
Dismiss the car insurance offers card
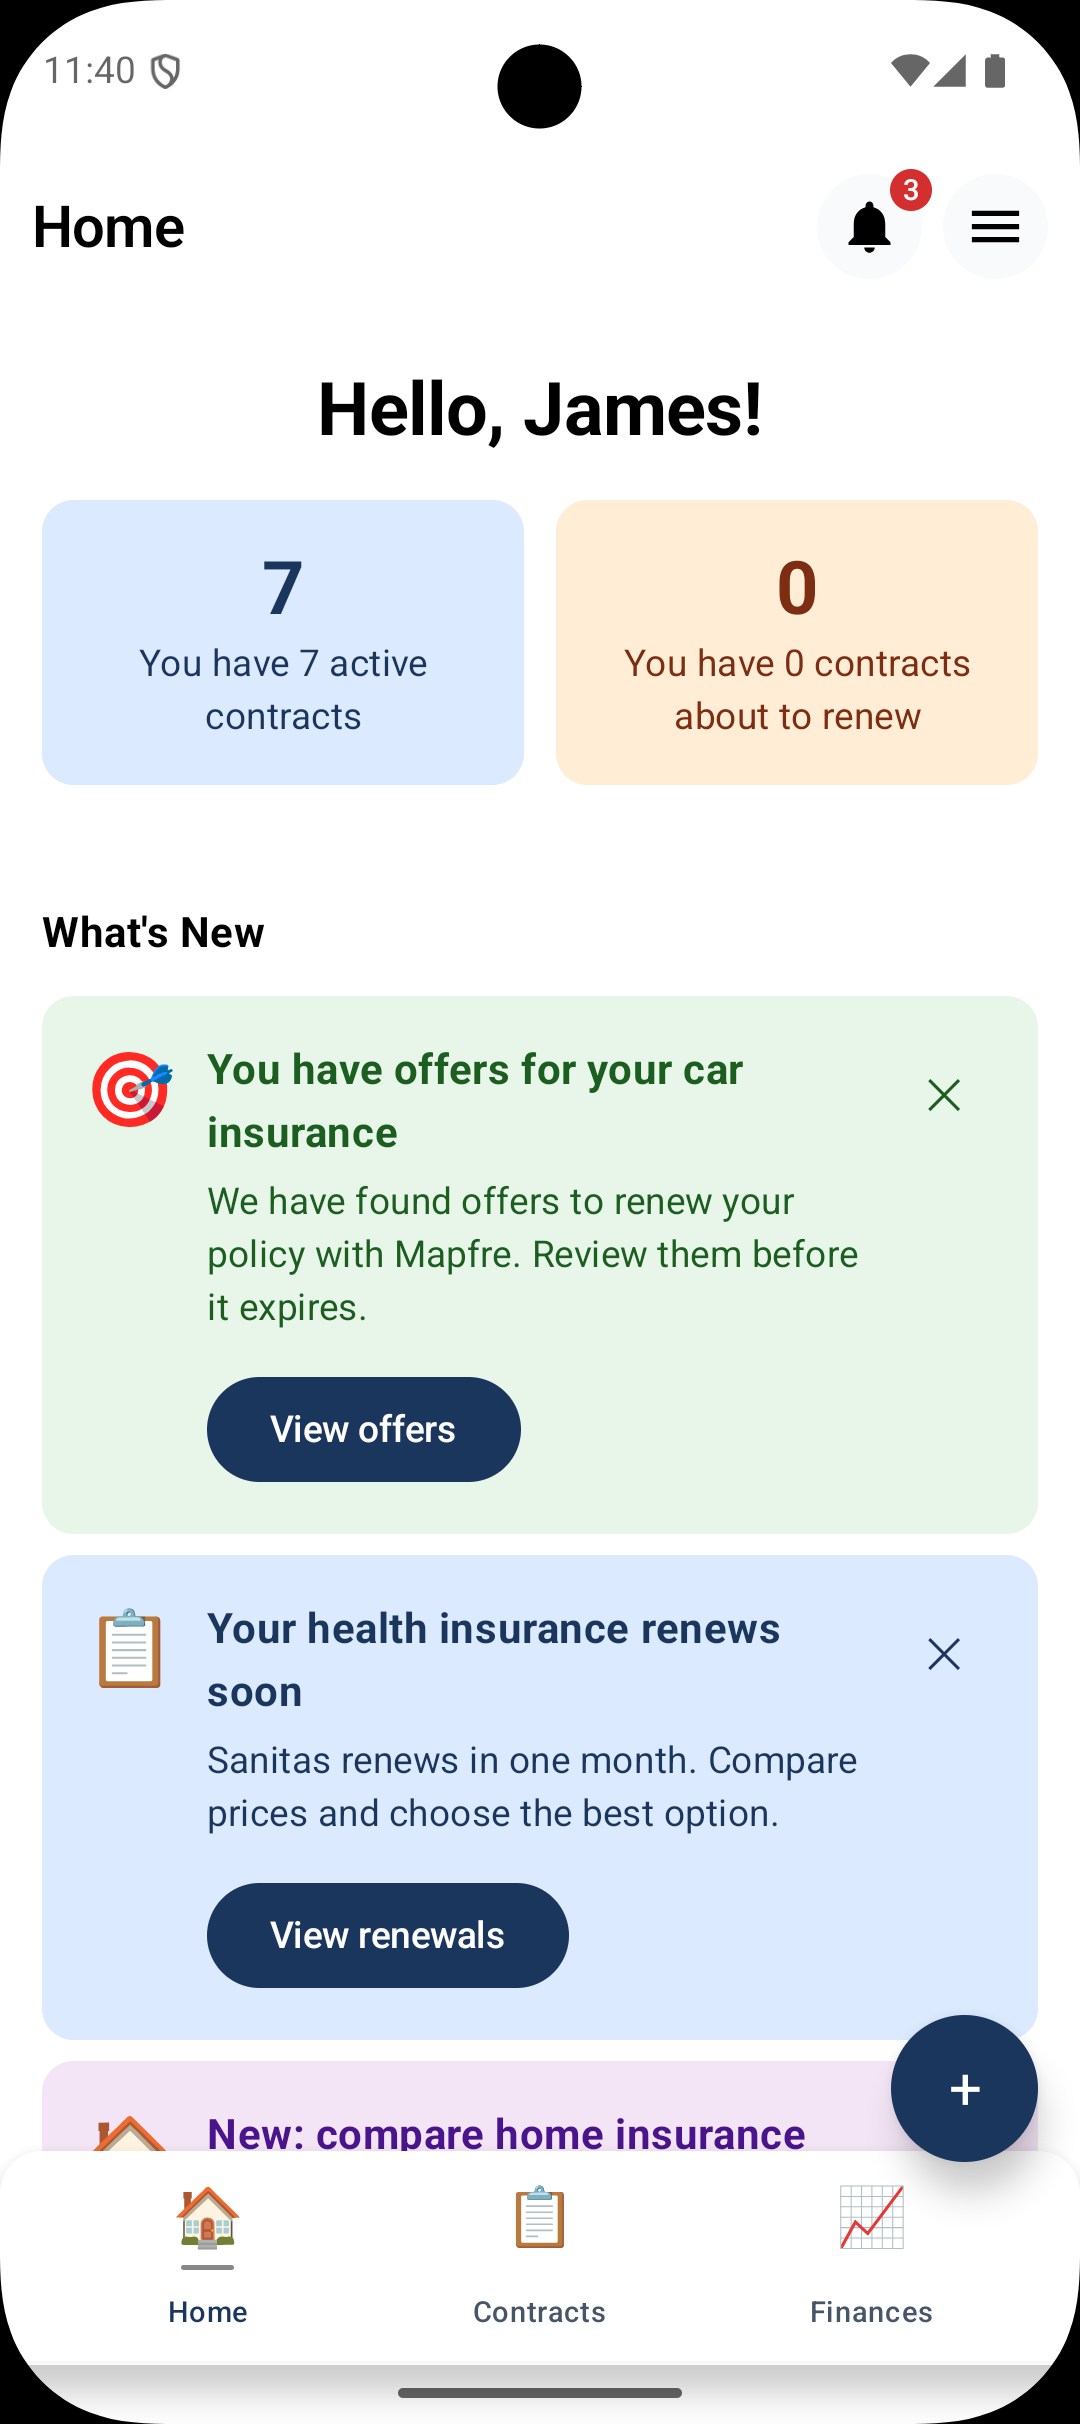tap(944, 1095)
